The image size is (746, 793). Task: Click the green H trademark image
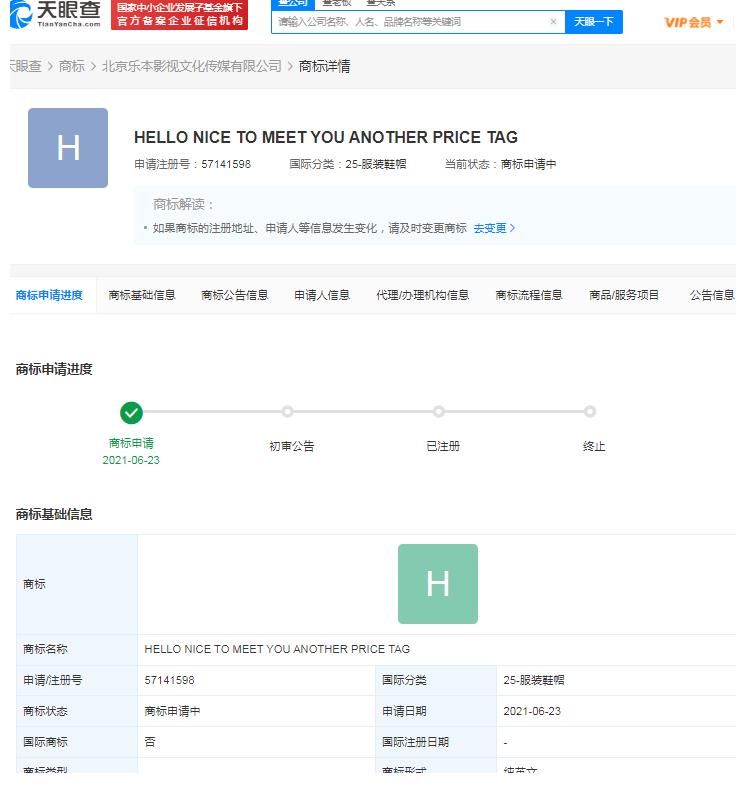437,584
